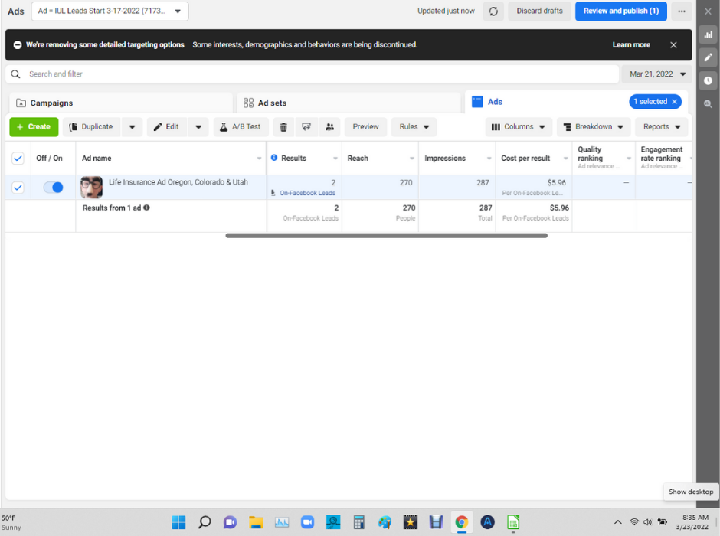
Task: Sort by Cost per result column header
Action: 525,158
